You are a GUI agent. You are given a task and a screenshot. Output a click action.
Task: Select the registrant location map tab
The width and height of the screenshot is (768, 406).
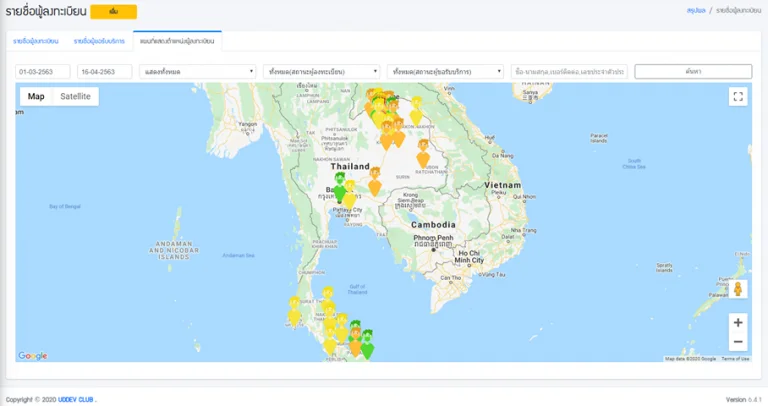tap(177, 41)
